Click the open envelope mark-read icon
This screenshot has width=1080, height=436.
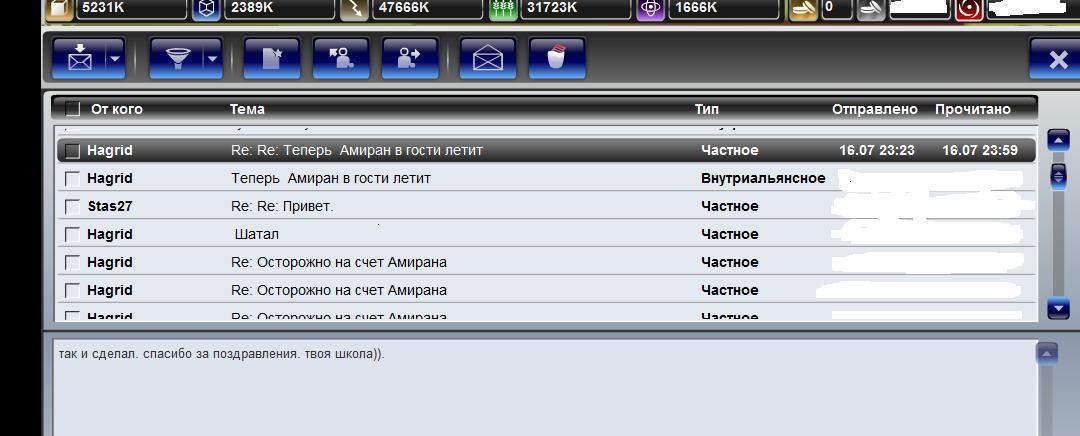pyautogui.click(x=488, y=59)
